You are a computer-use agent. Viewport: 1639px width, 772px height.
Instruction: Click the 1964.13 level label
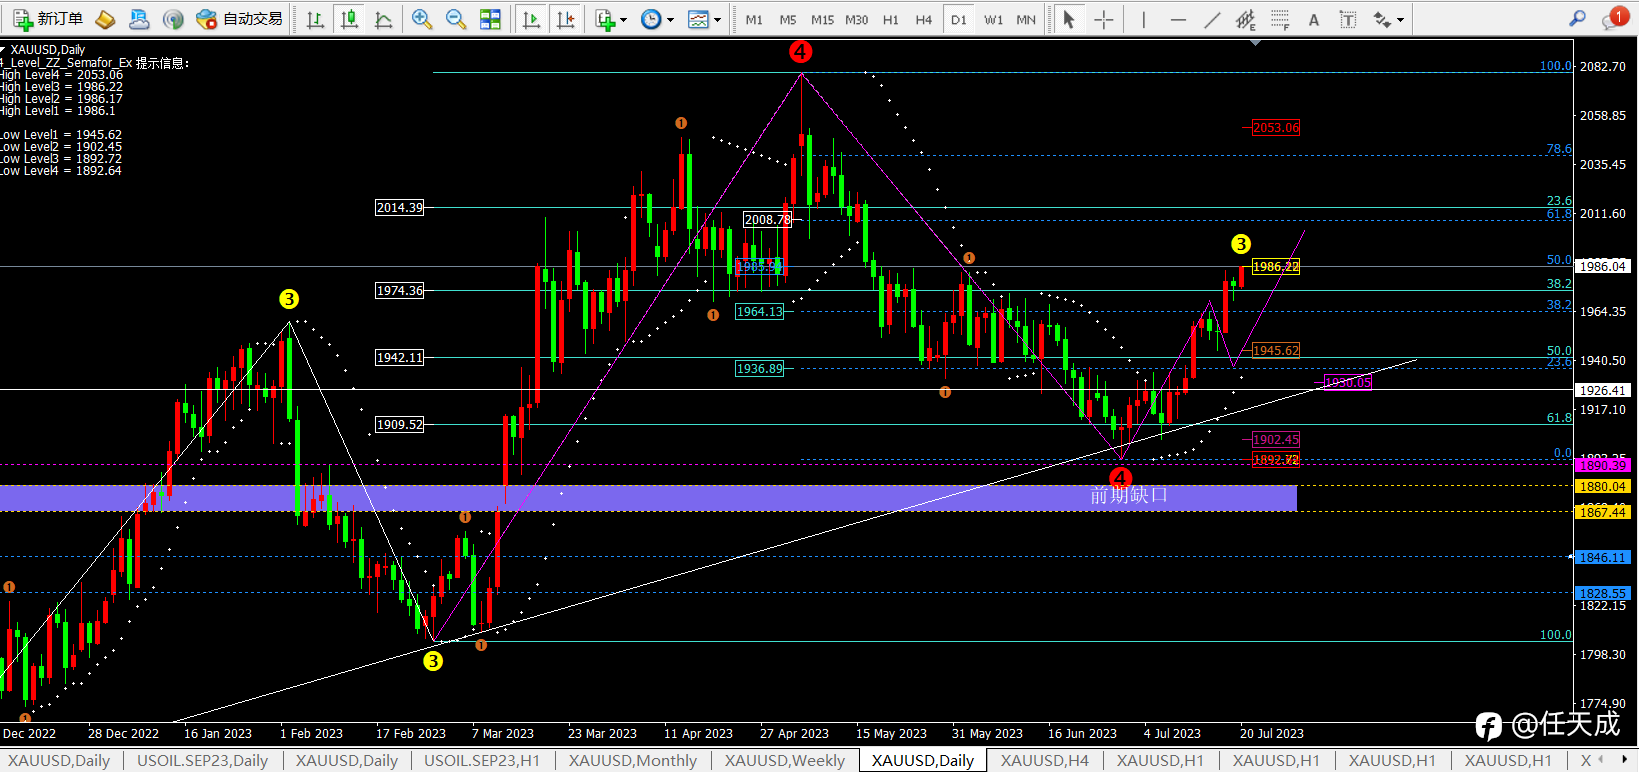tap(759, 312)
